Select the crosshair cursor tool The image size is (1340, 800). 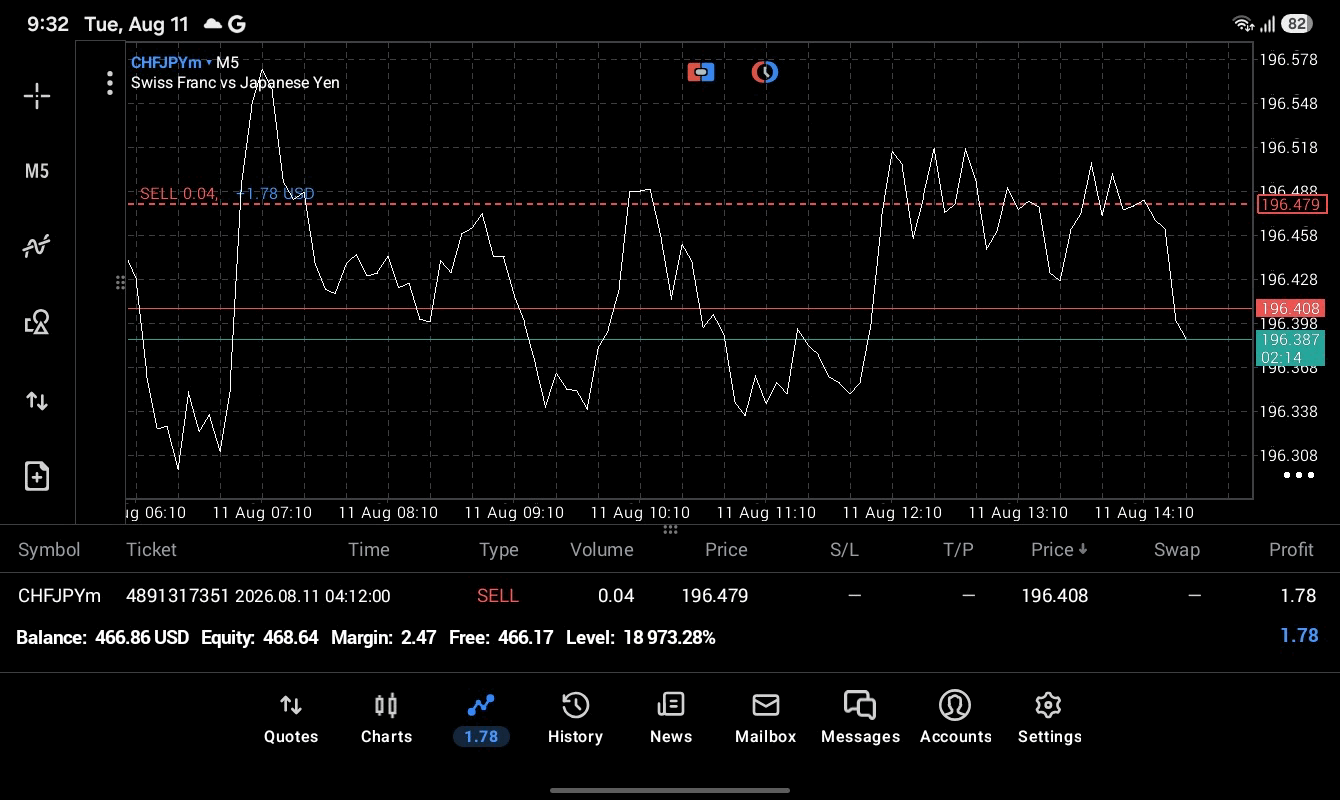37,96
